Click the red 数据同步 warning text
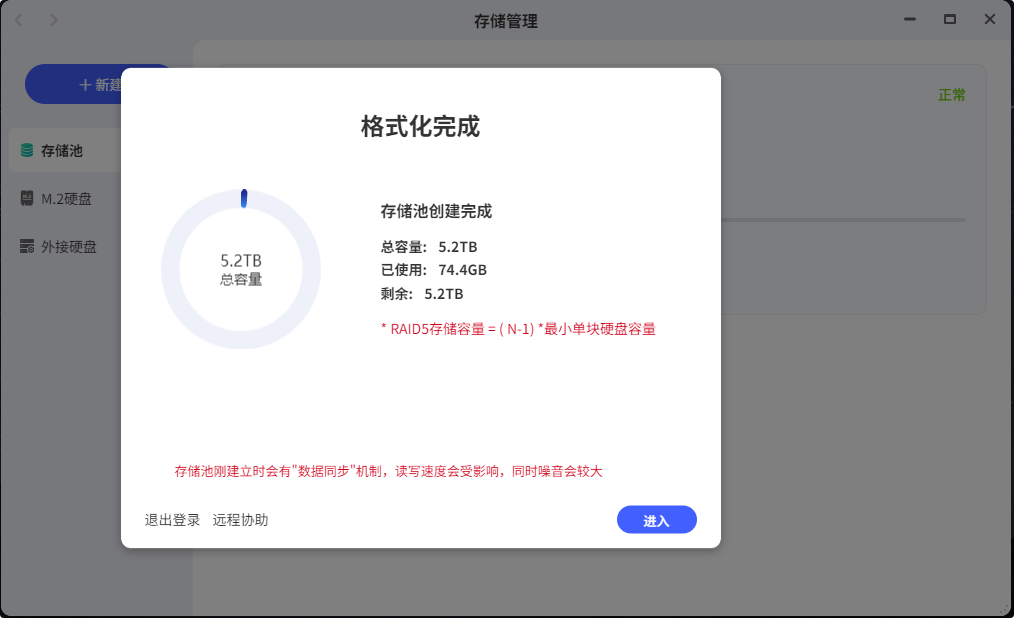 coord(388,471)
